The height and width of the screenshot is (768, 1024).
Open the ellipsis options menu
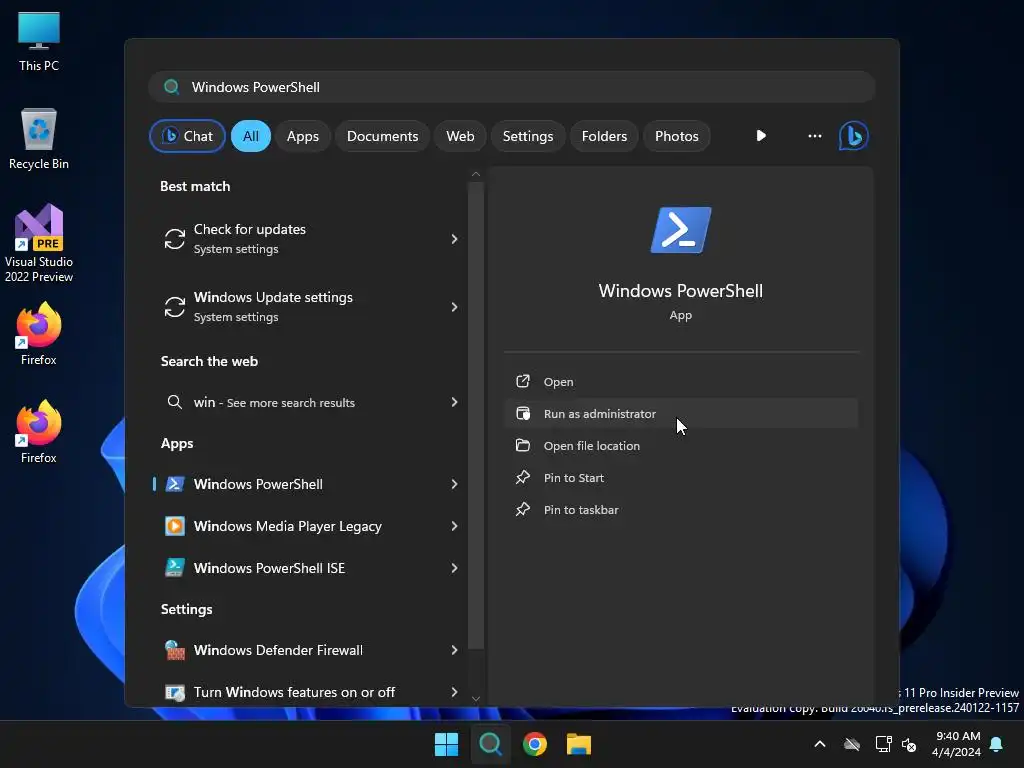click(814, 136)
